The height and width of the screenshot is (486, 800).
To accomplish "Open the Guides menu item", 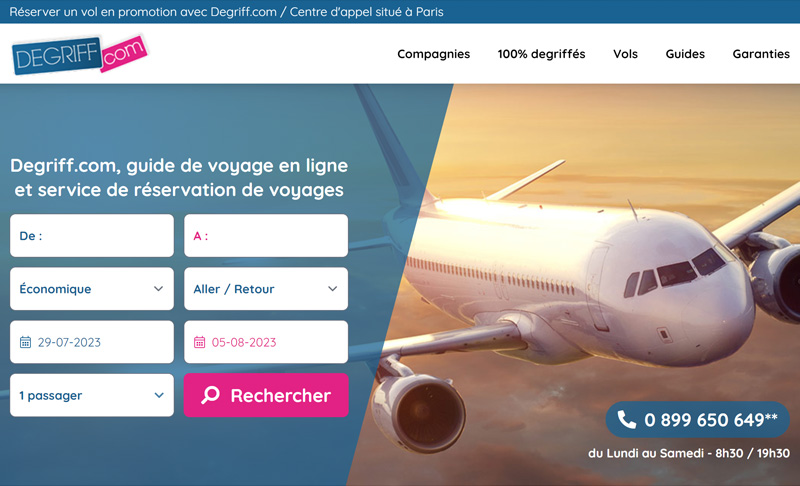I will tap(685, 54).
